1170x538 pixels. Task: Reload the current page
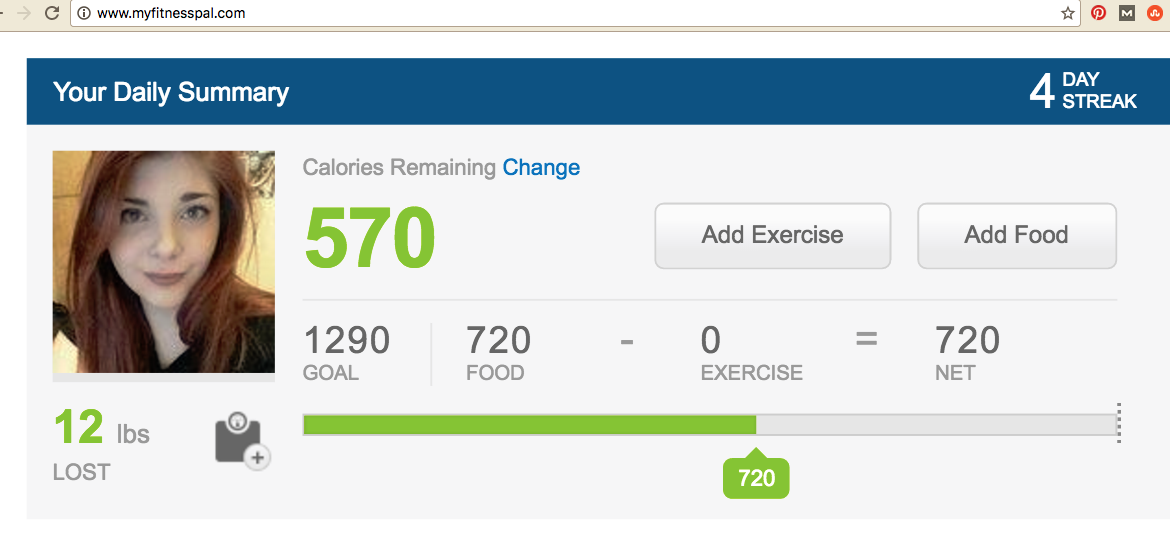pyautogui.click(x=52, y=14)
